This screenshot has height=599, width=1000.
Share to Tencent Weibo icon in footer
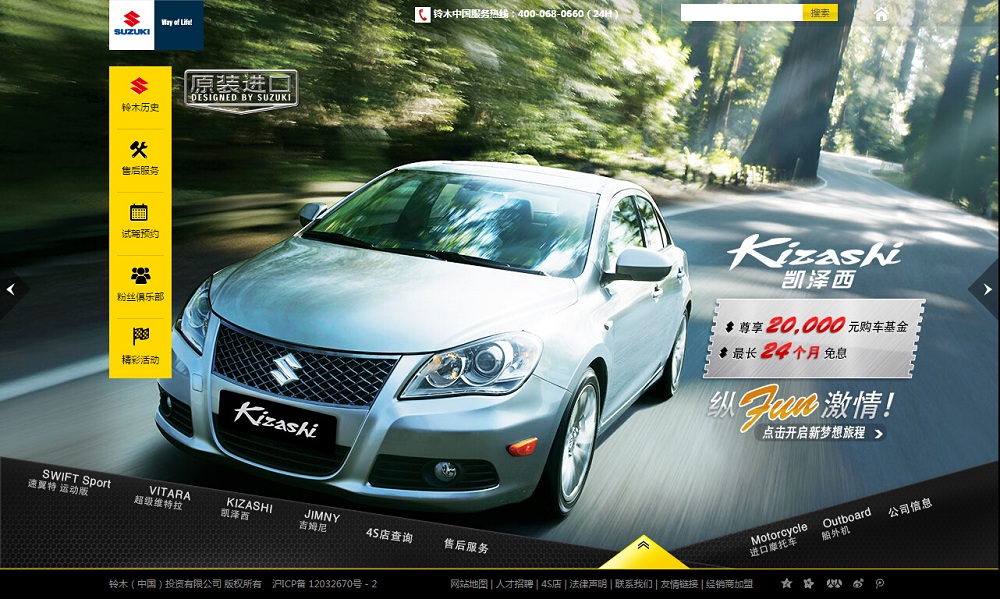tap(880, 583)
